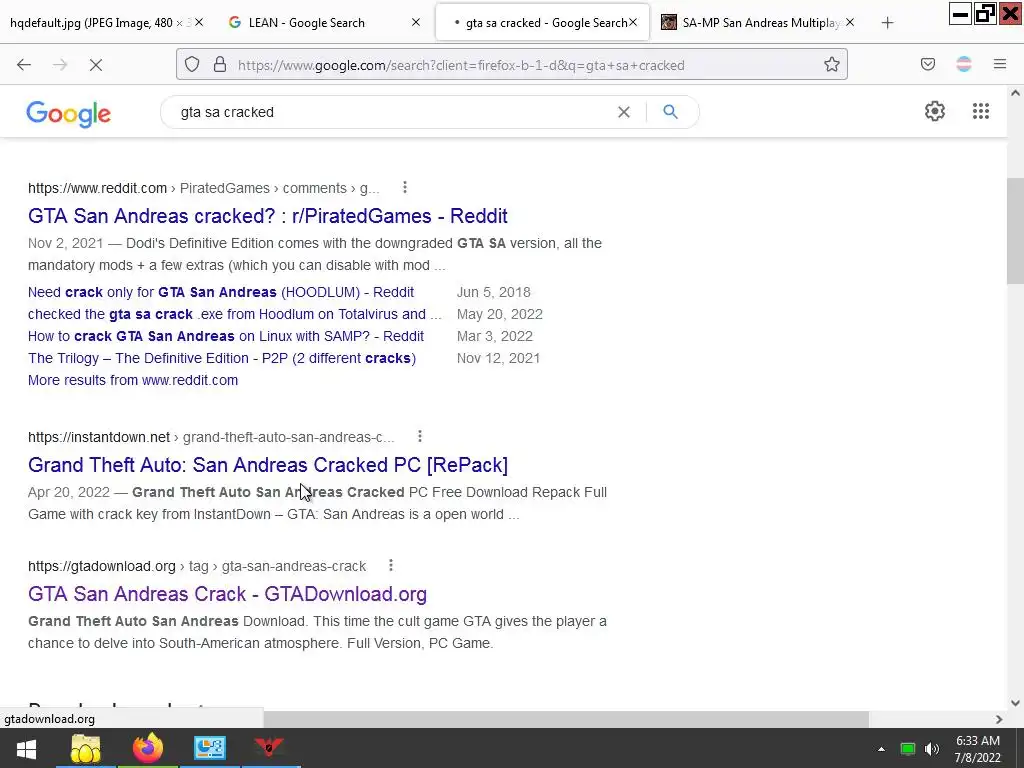The image size is (1024, 768).
Task: Close the SA-MP San Andreas tab
Action: (x=850, y=23)
